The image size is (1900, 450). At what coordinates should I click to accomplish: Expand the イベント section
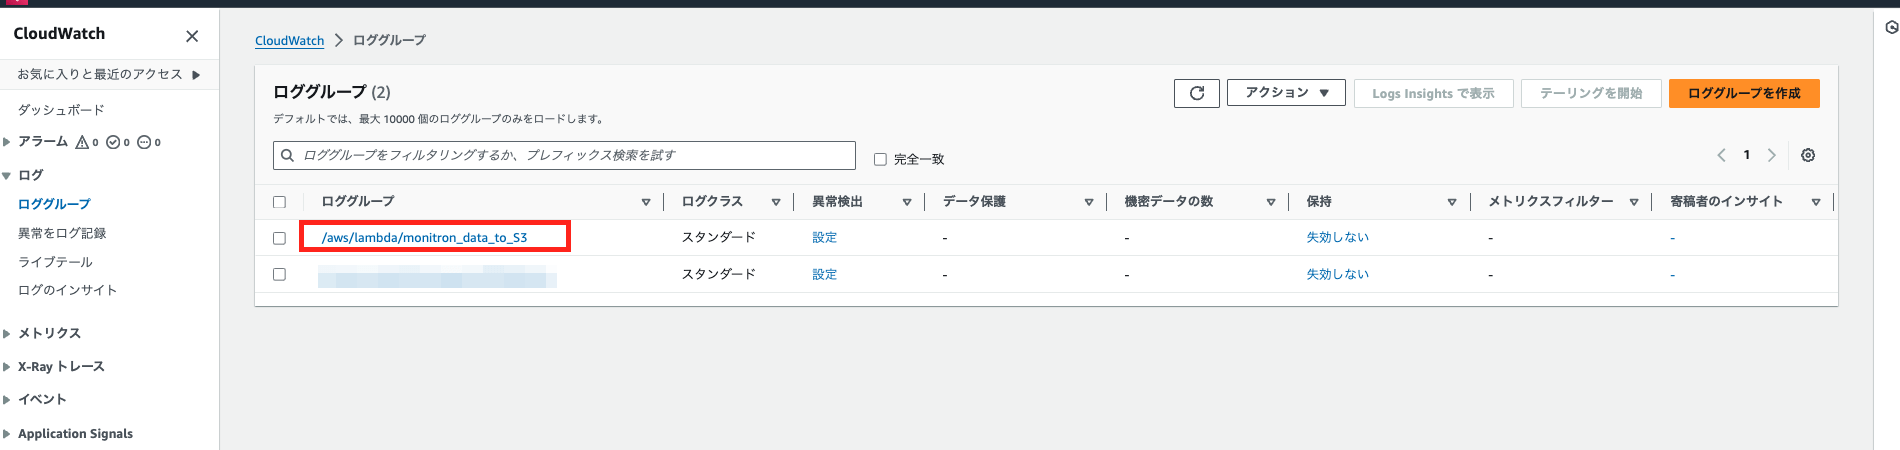[x=7, y=399]
